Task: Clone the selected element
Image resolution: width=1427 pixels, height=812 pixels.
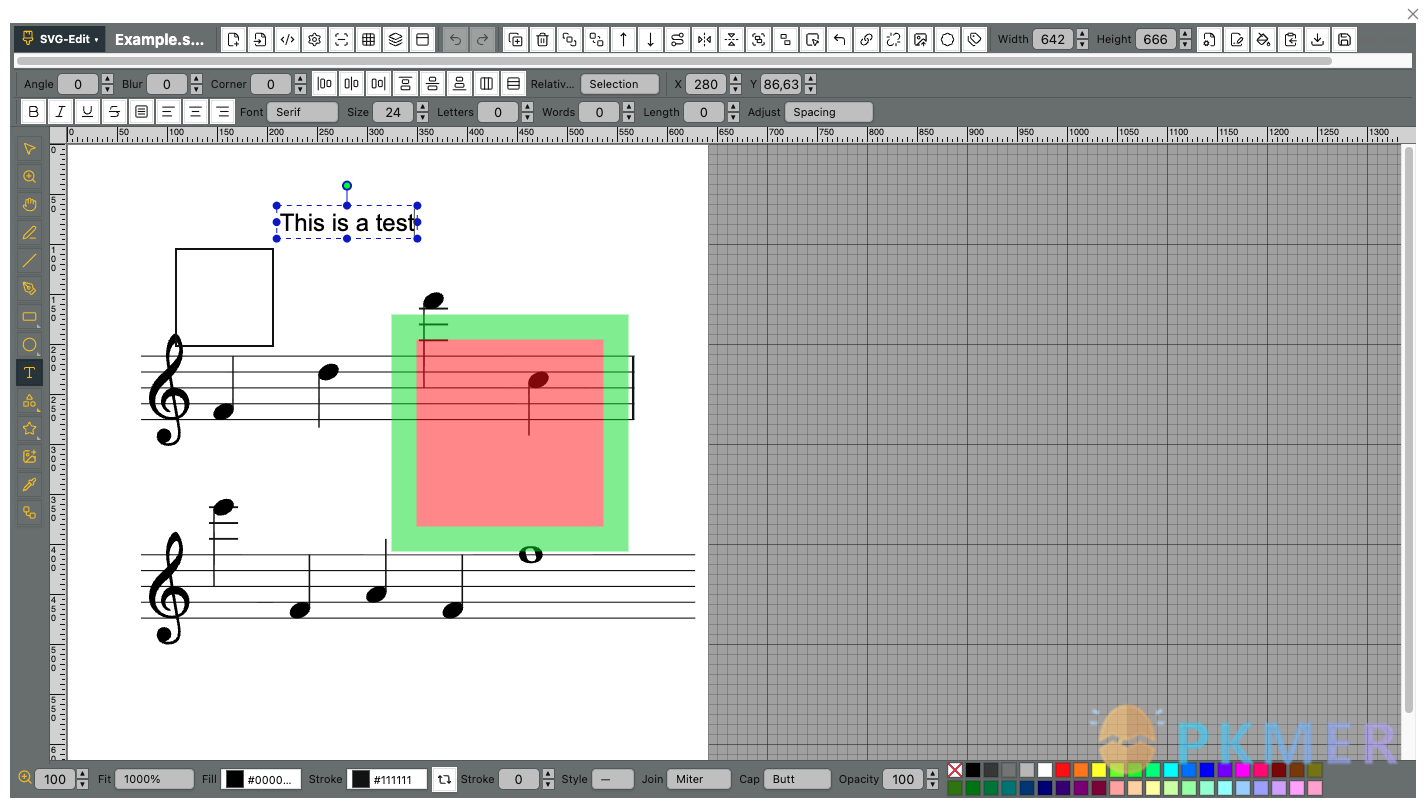Action: [515, 40]
